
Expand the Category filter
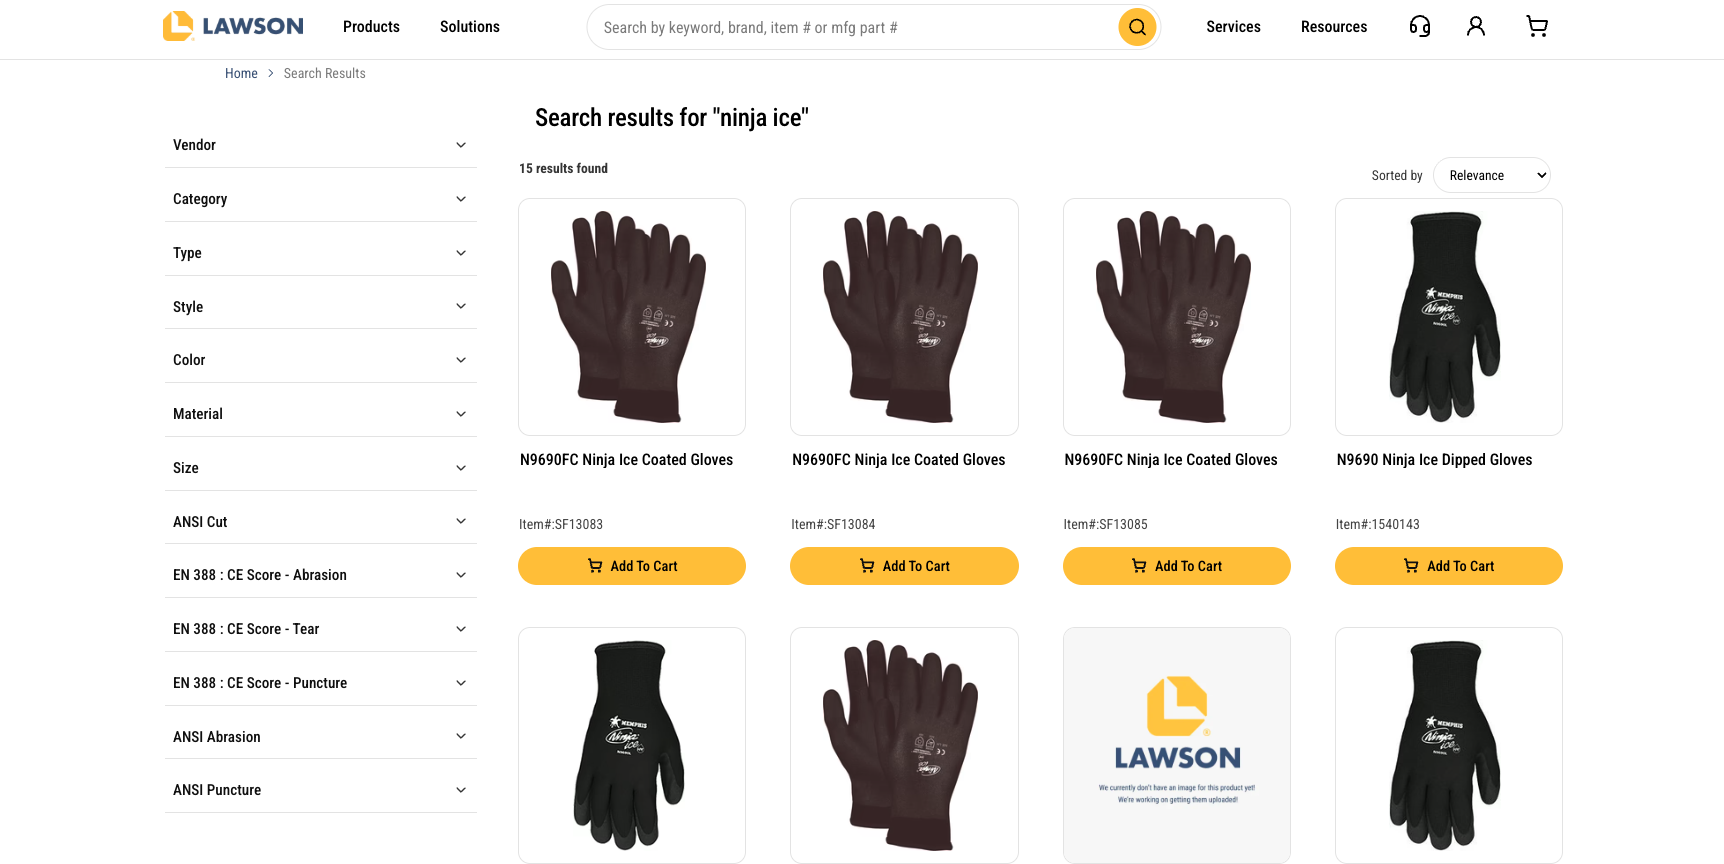[321, 199]
